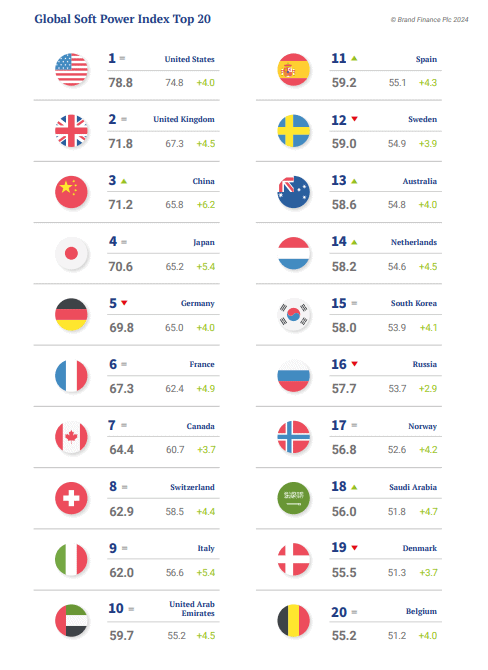Select the Belgium flag icon
Image resolution: width=488 pixels, height=670 pixels.
pyautogui.click(x=294, y=620)
